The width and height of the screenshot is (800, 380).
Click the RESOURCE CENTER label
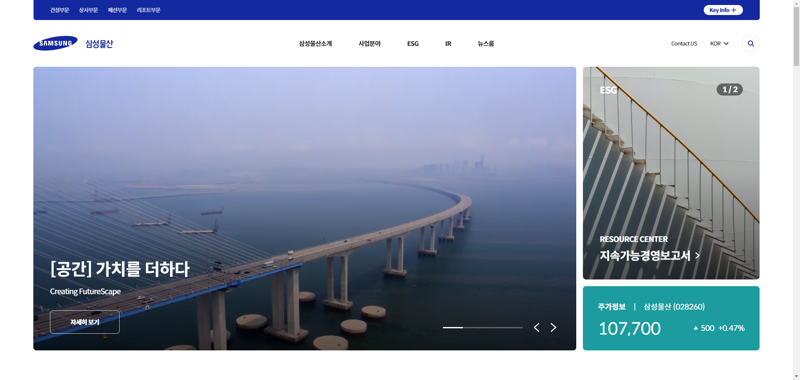[x=634, y=239]
